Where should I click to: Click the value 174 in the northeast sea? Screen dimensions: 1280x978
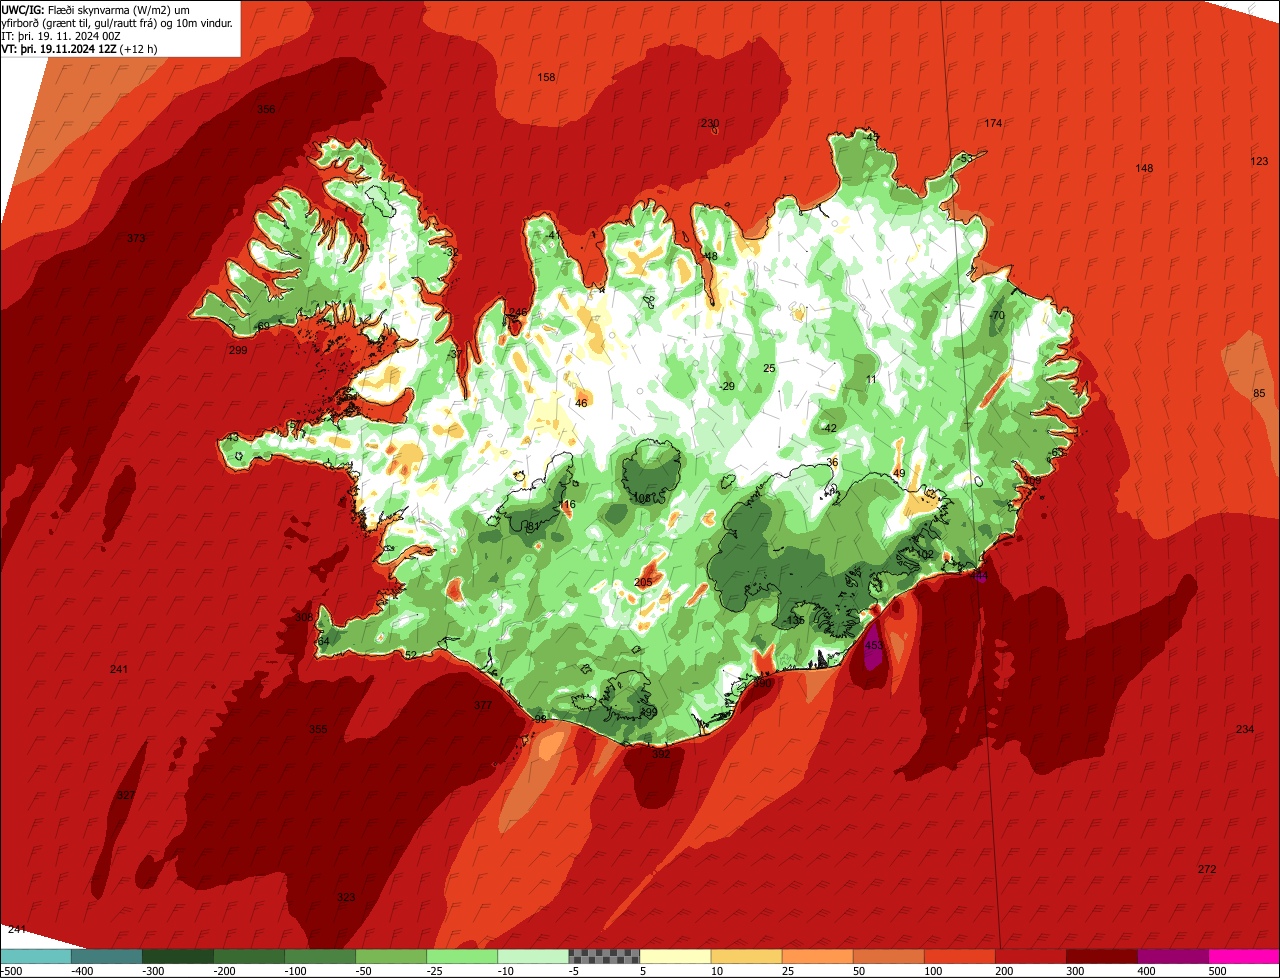click(993, 123)
